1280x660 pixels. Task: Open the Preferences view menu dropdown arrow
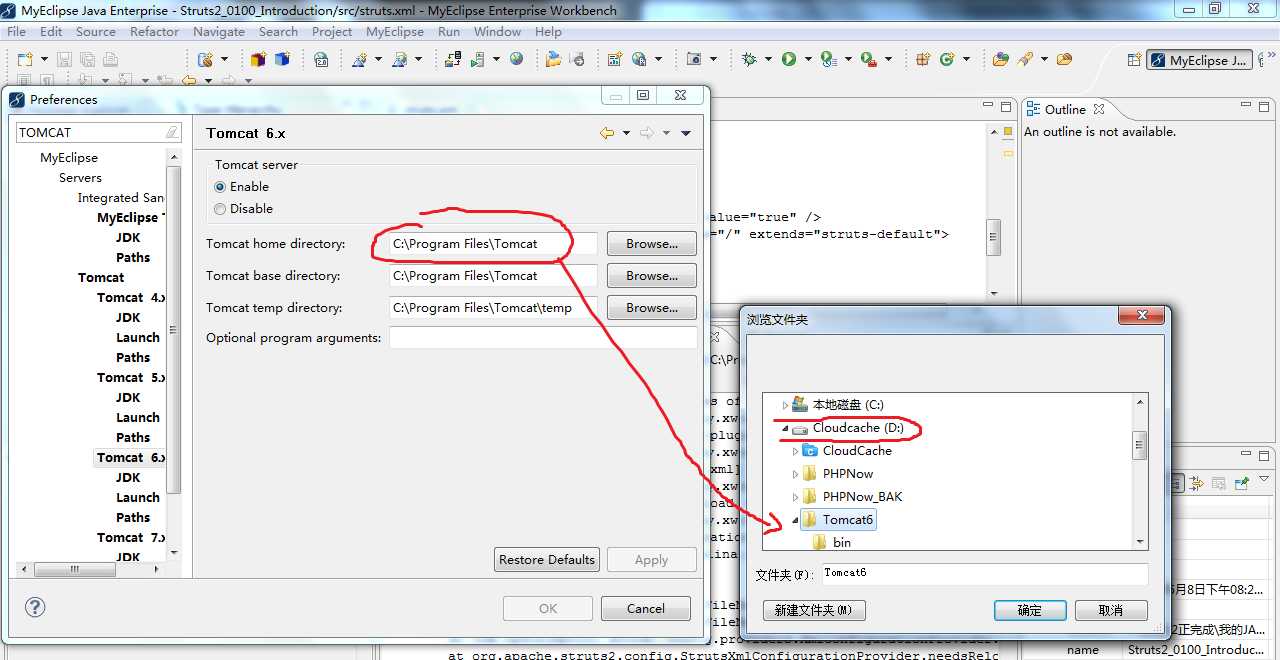click(686, 133)
